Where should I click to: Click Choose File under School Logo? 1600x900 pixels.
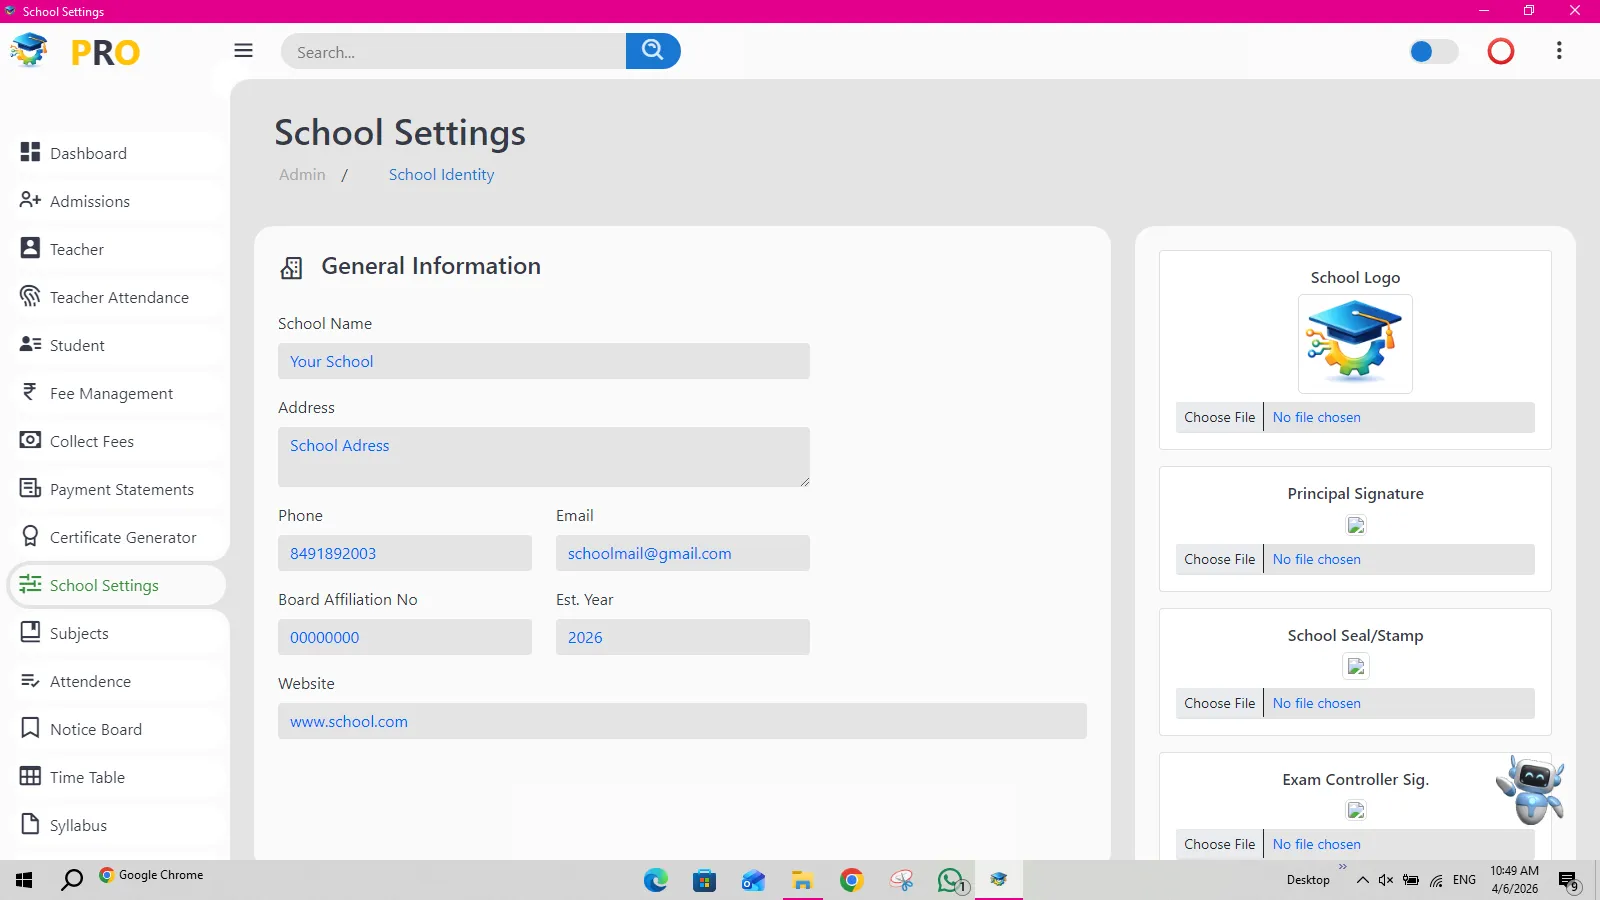pos(1220,417)
